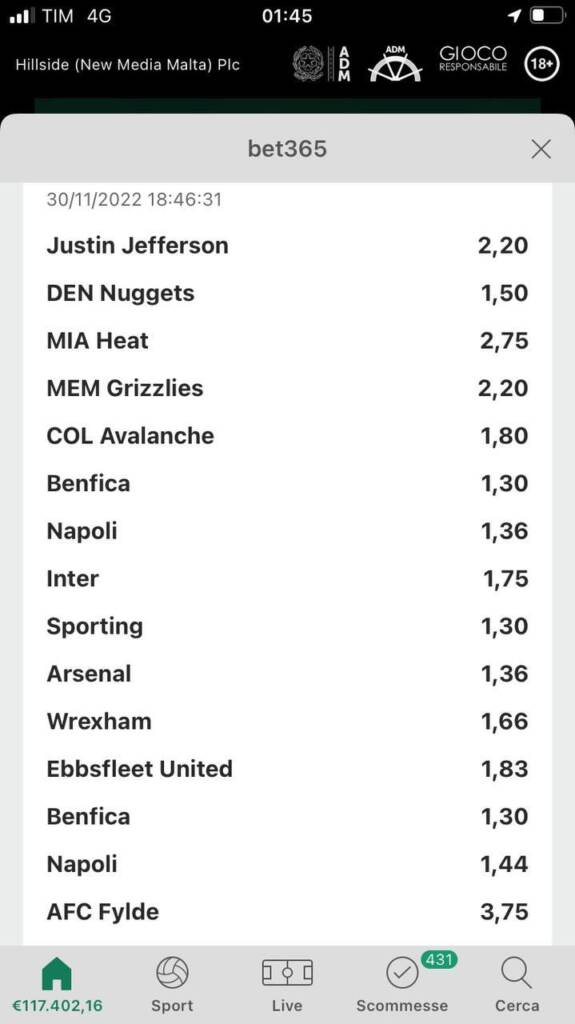Tap the Wrexham selection row
This screenshot has width=575, height=1024.
pos(288,721)
